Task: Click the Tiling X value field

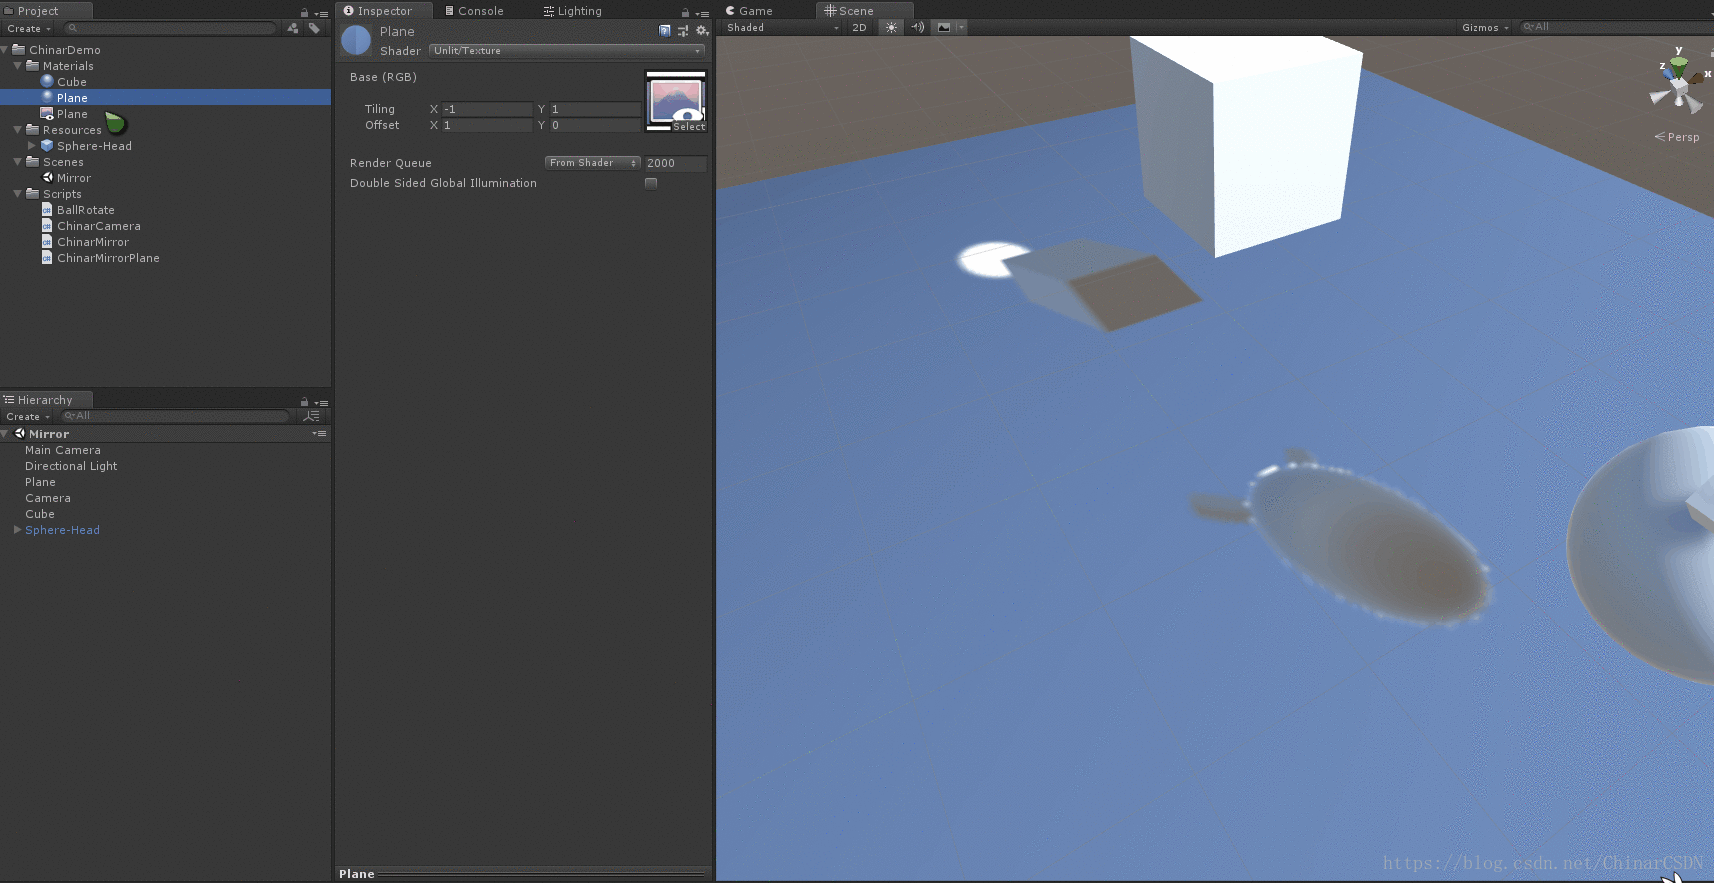Action: click(x=487, y=109)
